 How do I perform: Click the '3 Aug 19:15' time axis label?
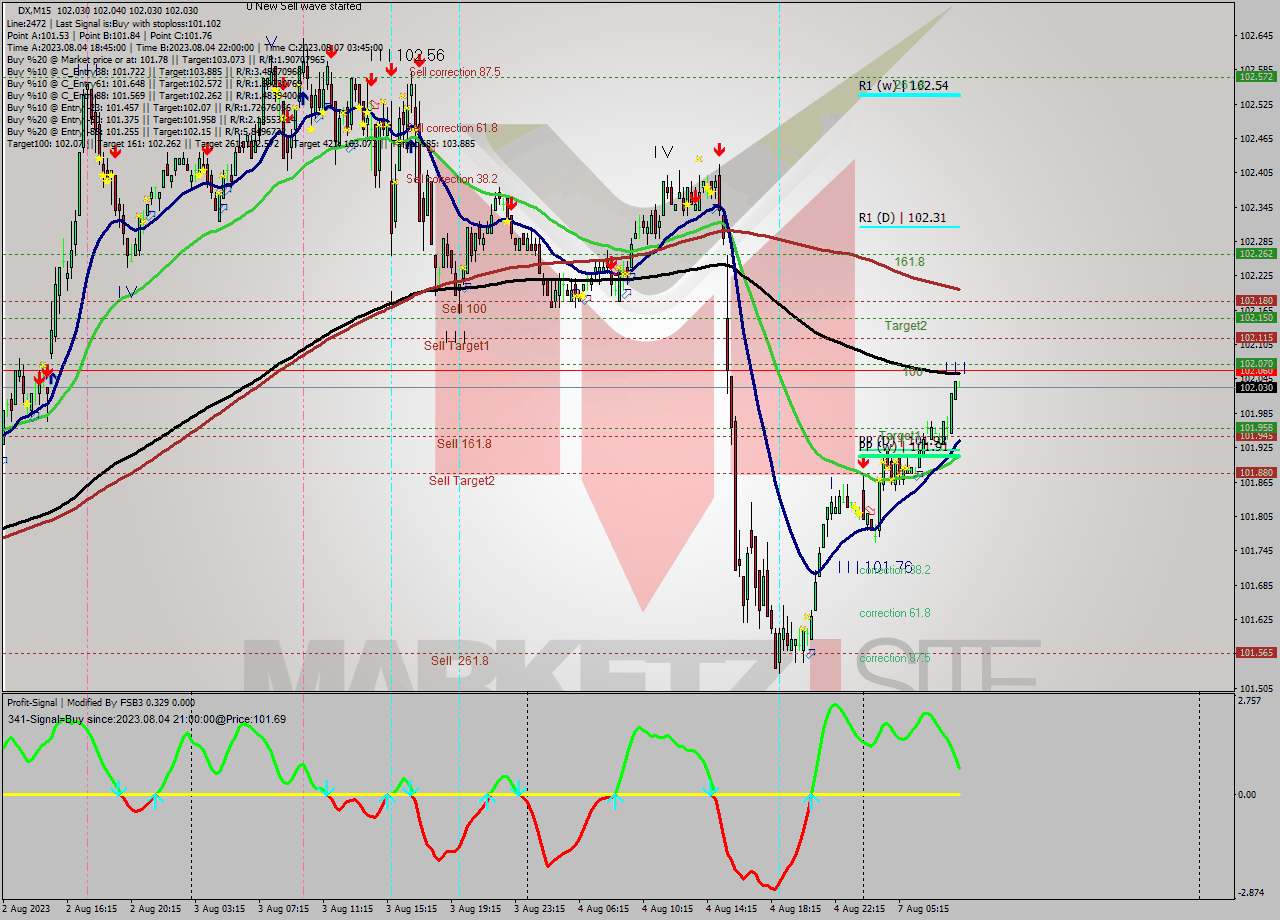pyautogui.click(x=475, y=909)
